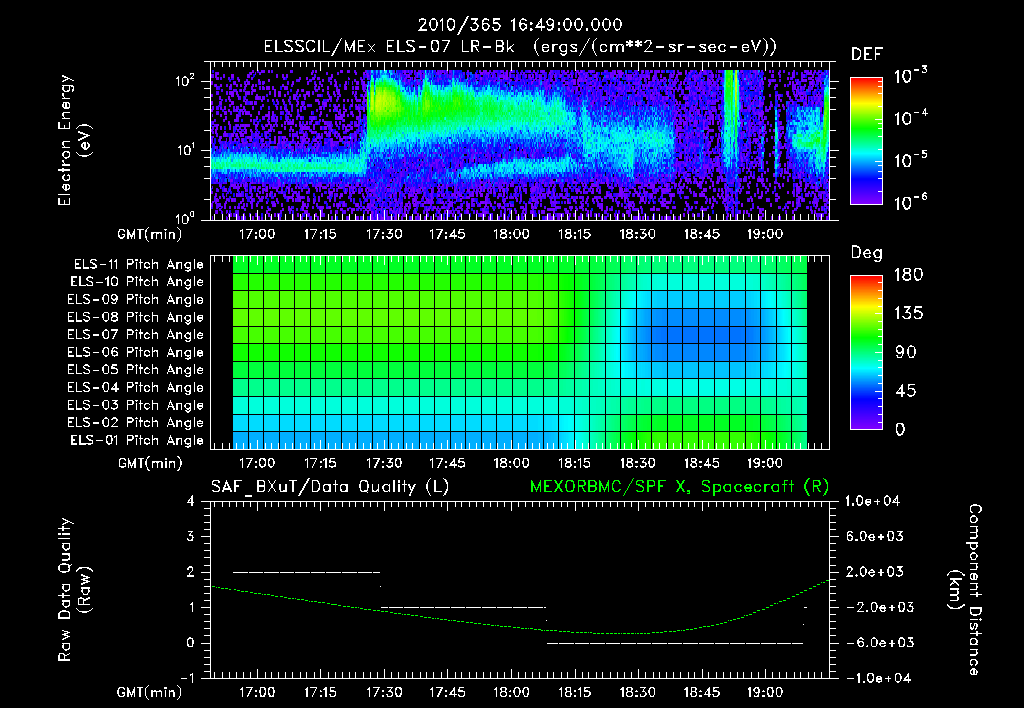This screenshot has height=708, width=1024.
Task: Click the ELS-11 Pitch Angle row label
Action: [x=138, y=265]
